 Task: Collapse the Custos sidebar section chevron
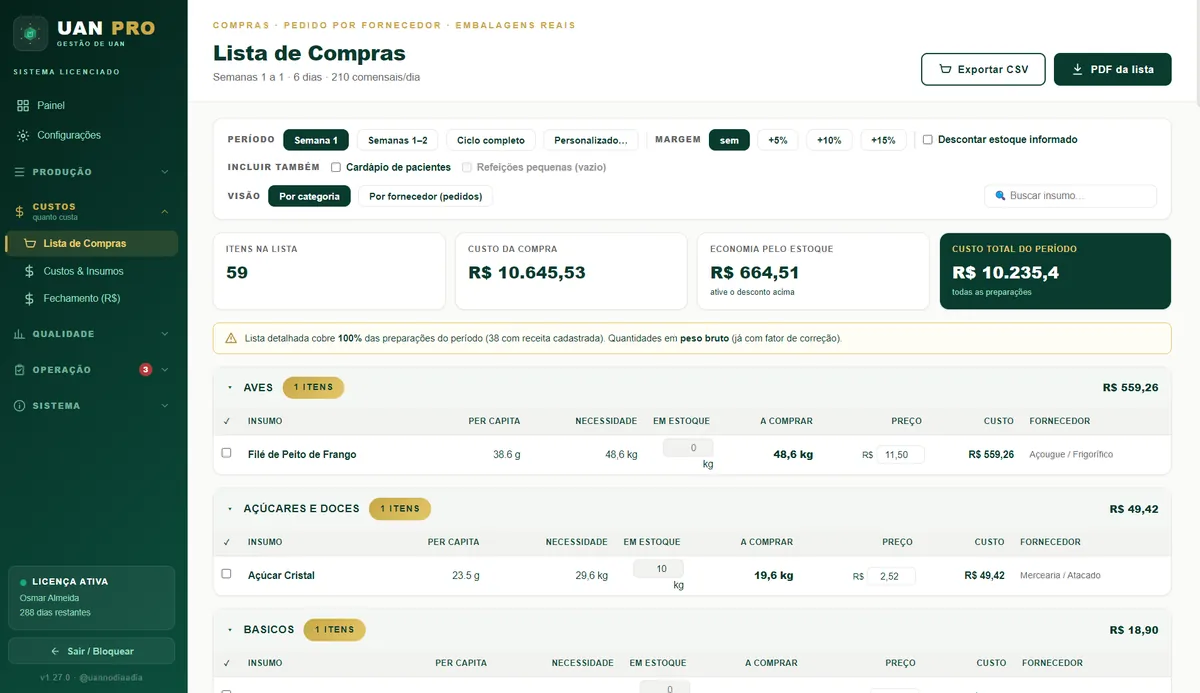(165, 211)
